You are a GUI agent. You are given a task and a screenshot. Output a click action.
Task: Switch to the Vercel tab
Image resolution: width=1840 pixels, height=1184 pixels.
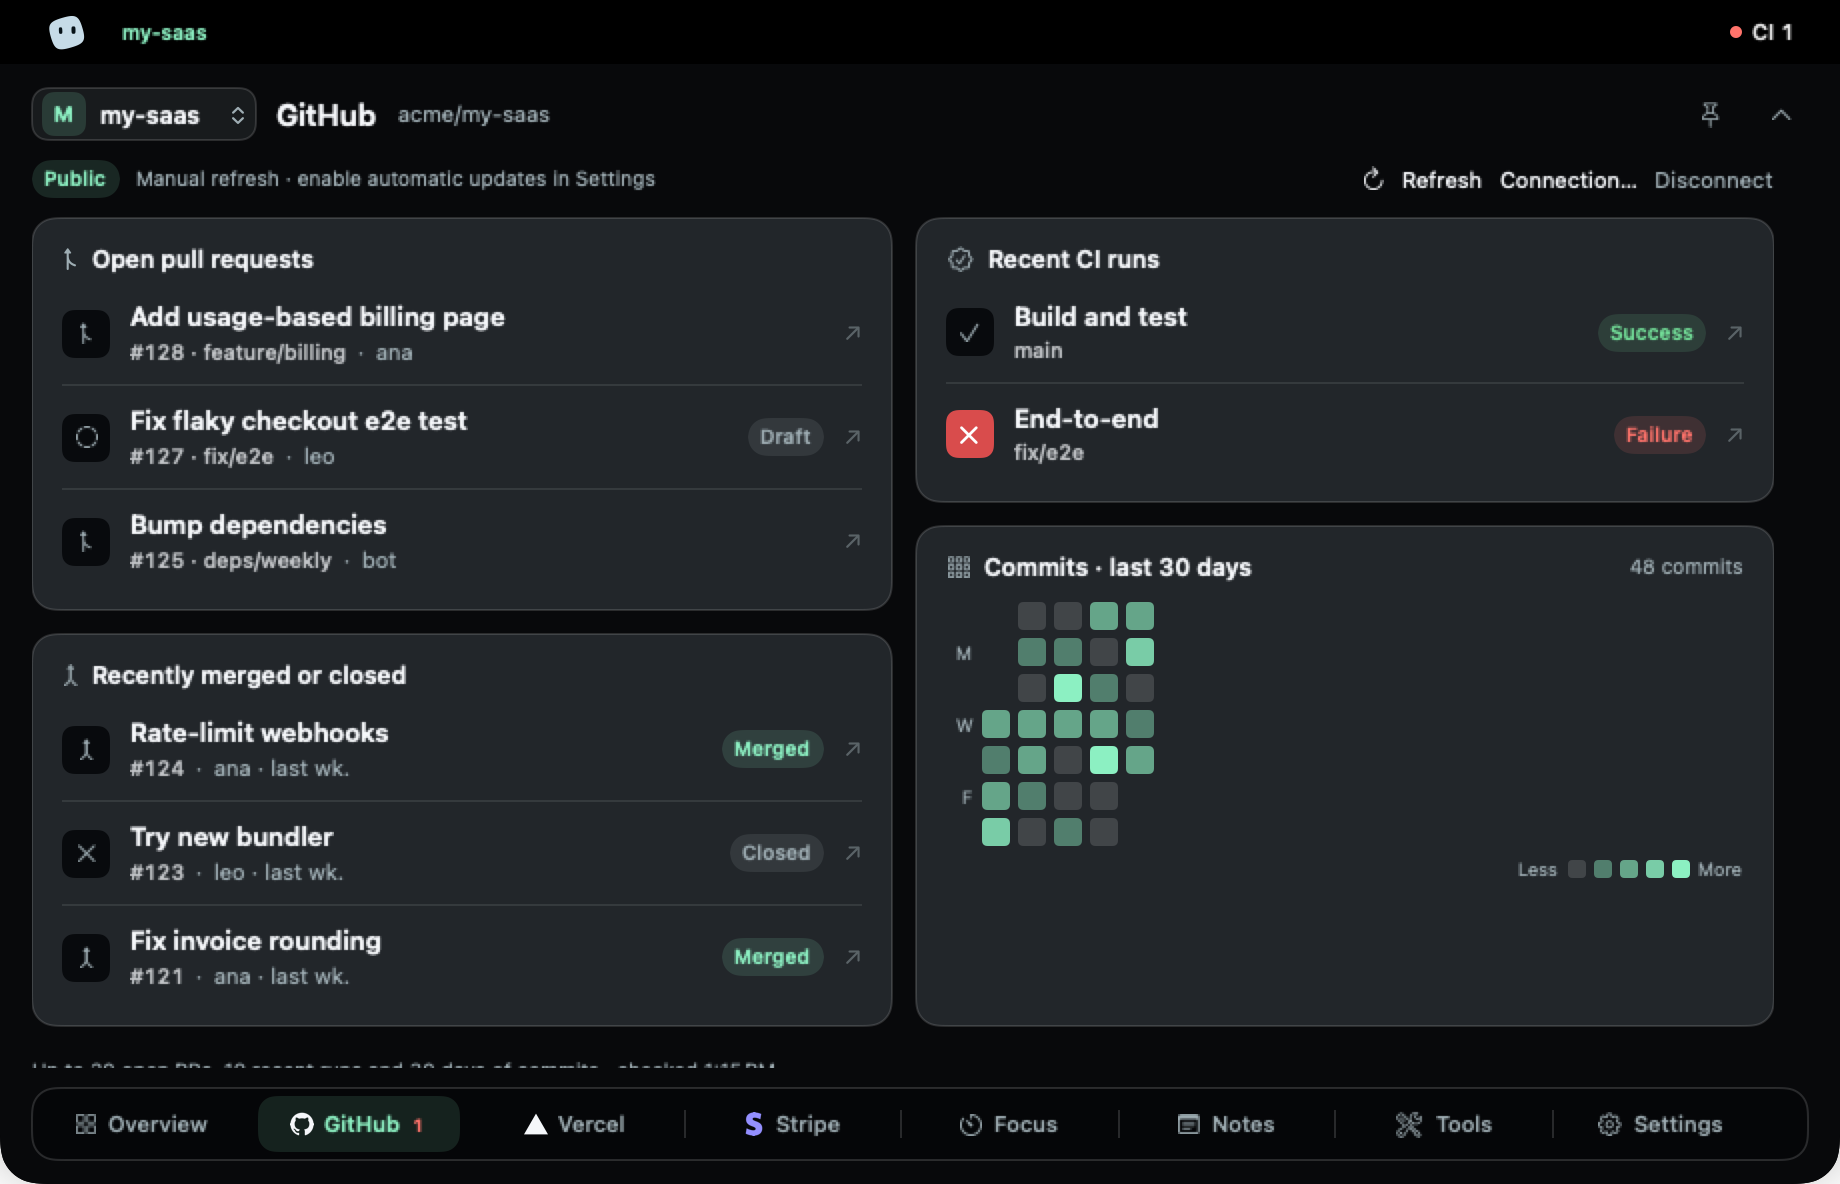pos(575,1124)
